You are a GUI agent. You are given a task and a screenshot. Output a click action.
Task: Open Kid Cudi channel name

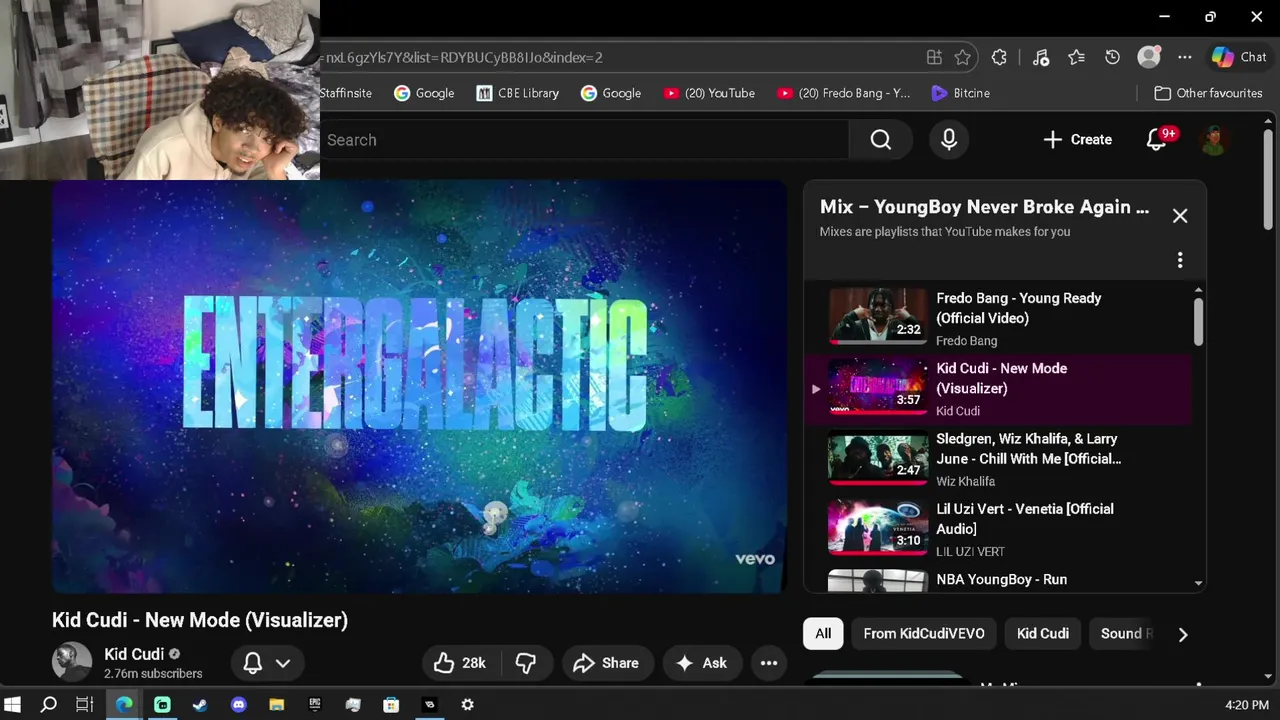(134, 654)
